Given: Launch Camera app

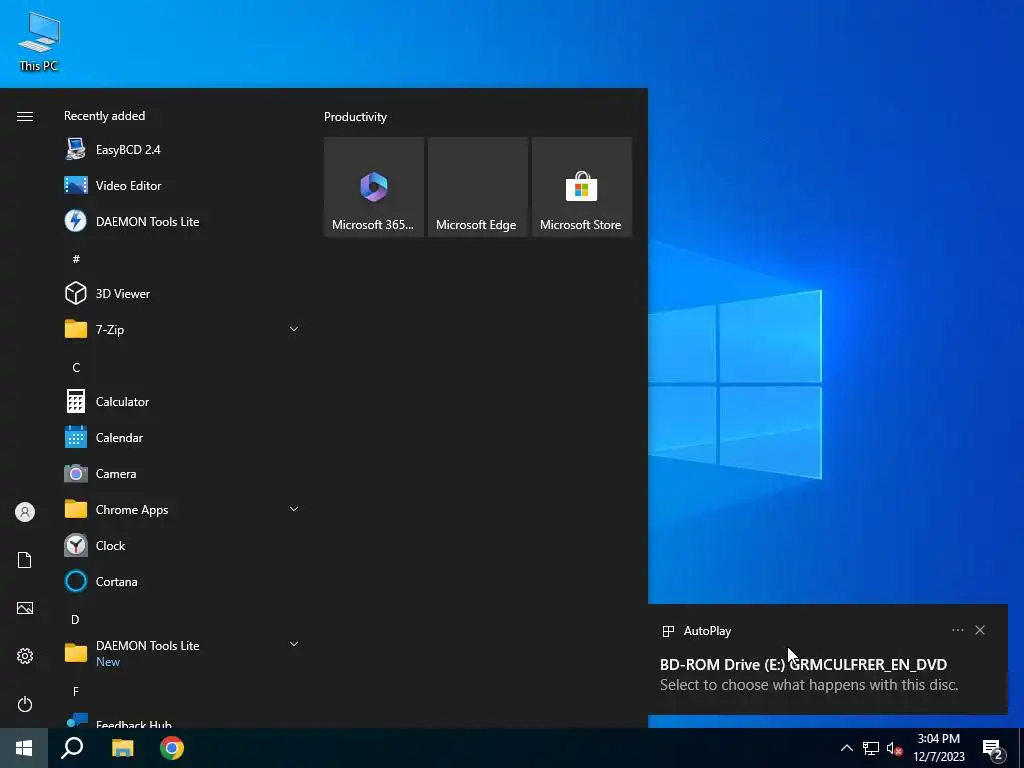Looking at the screenshot, I should pos(182,473).
